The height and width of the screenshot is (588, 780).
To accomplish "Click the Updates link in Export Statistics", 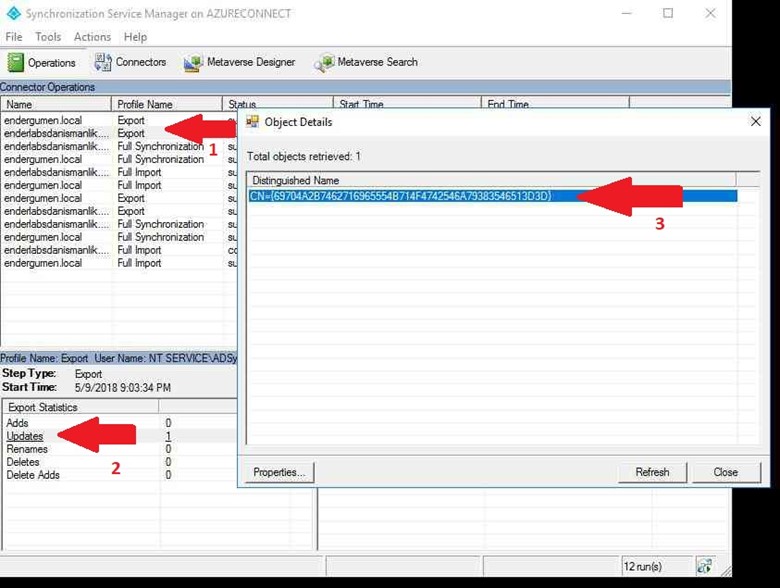I will pos(25,437).
